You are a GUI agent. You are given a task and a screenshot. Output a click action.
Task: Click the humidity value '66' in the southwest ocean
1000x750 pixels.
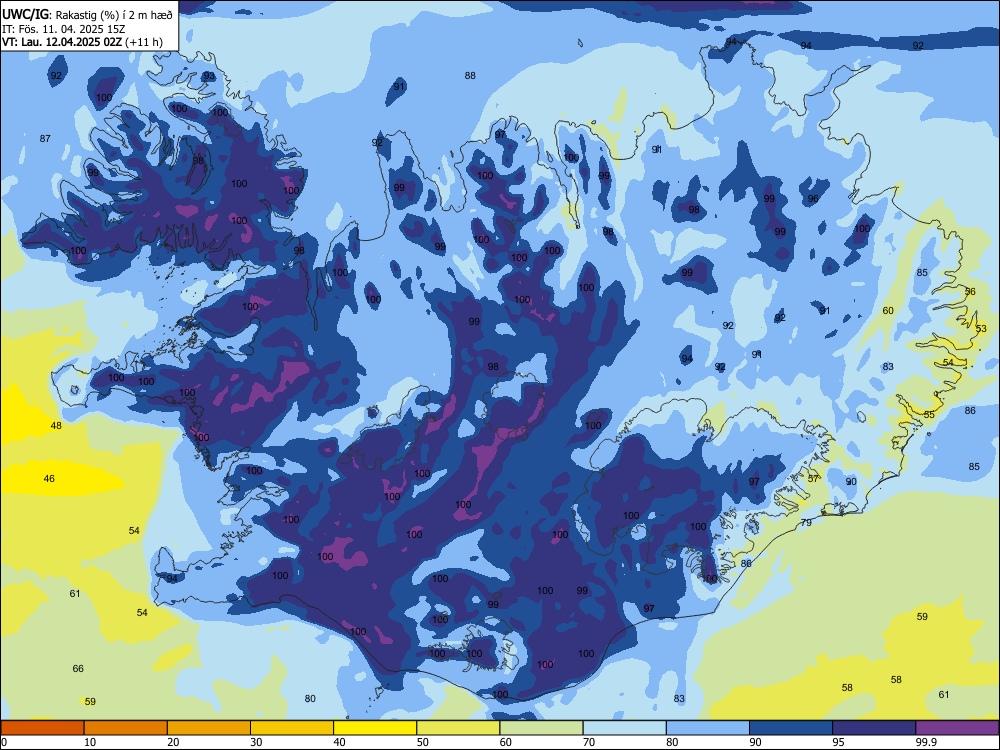(x=78, y=668)
